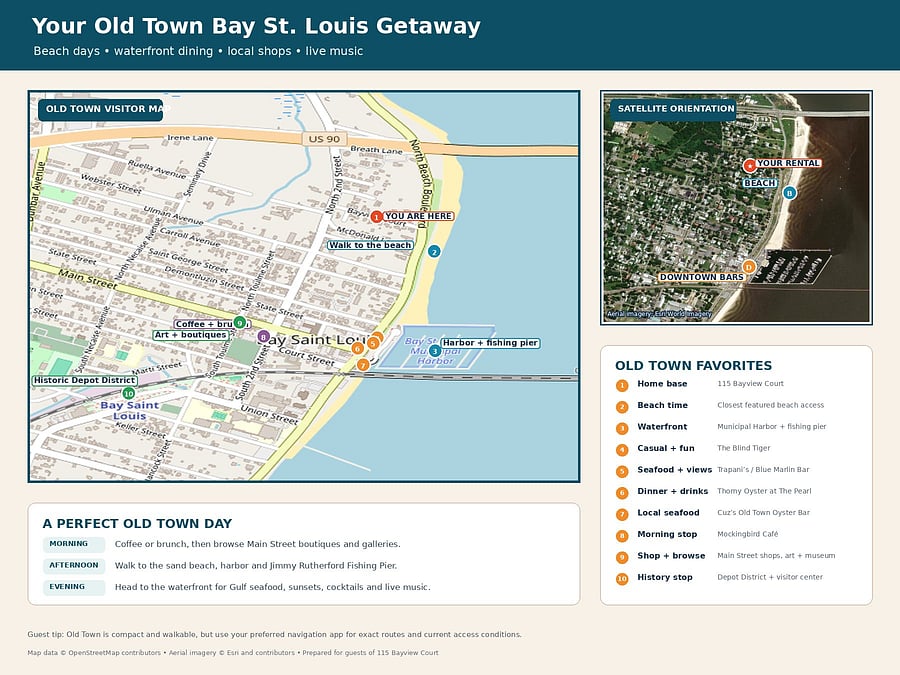Click 'Thorny Oyster at The Pearl' entry
Image resolution: width=900 pixels, height=675 pixels.
click(x=764, y=491)
